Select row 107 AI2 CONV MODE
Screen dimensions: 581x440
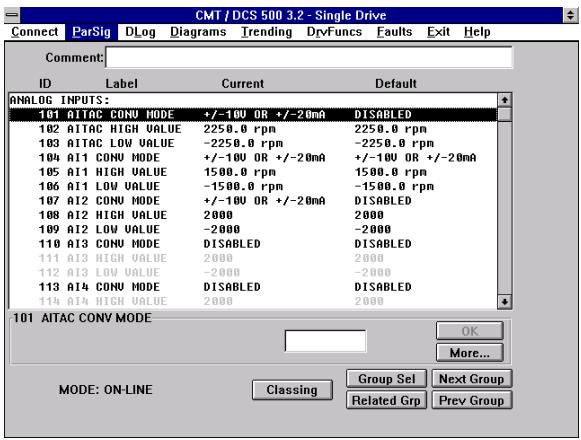click(x=253, y=201)
